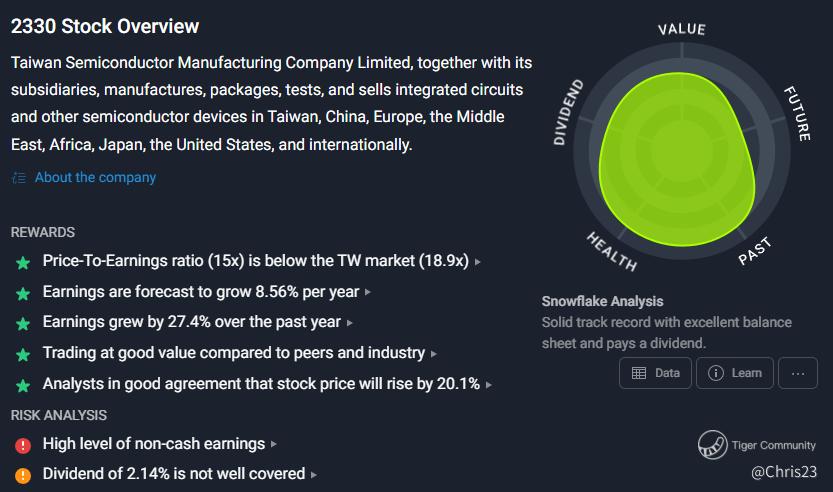This screenshot has width=833, height=492.
Task: Click red warning icon for non-cash earnings
Action: pyautogui.click(x=23, y=444)
